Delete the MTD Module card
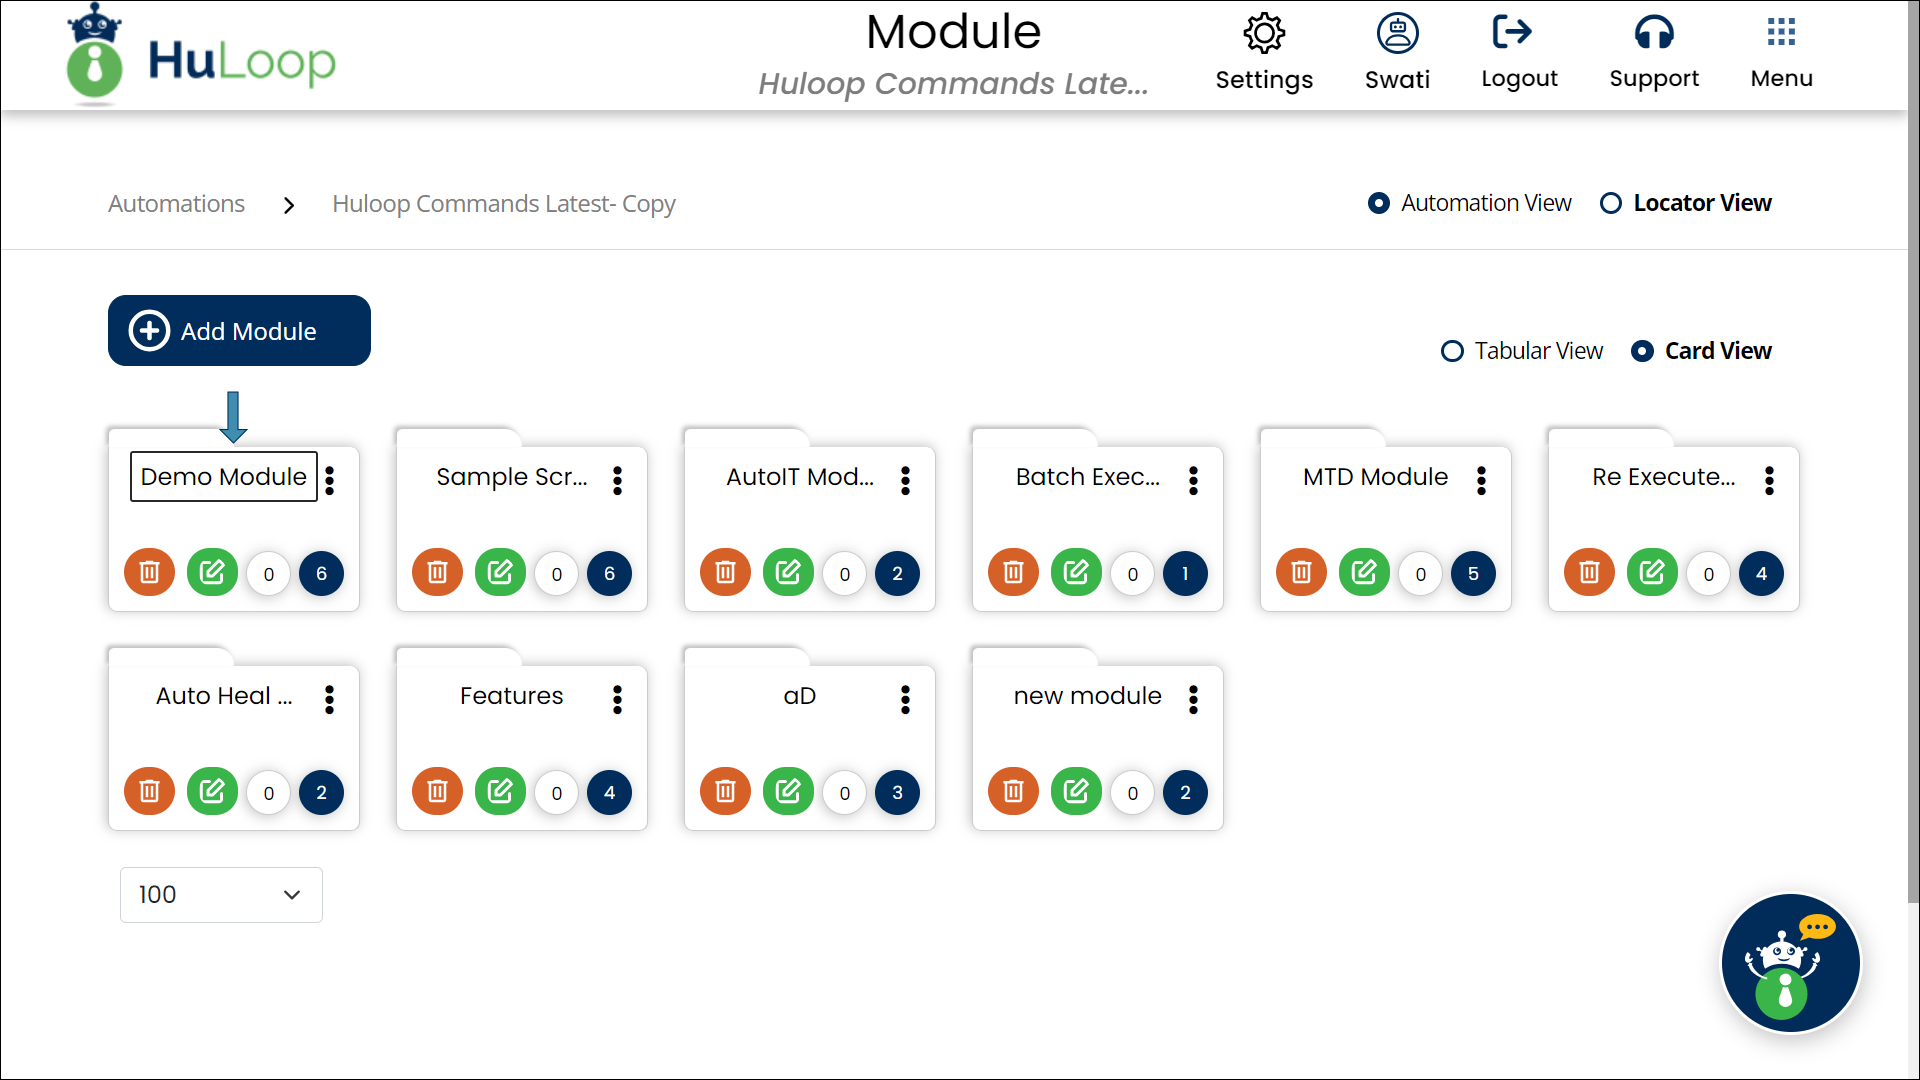 1301,573
